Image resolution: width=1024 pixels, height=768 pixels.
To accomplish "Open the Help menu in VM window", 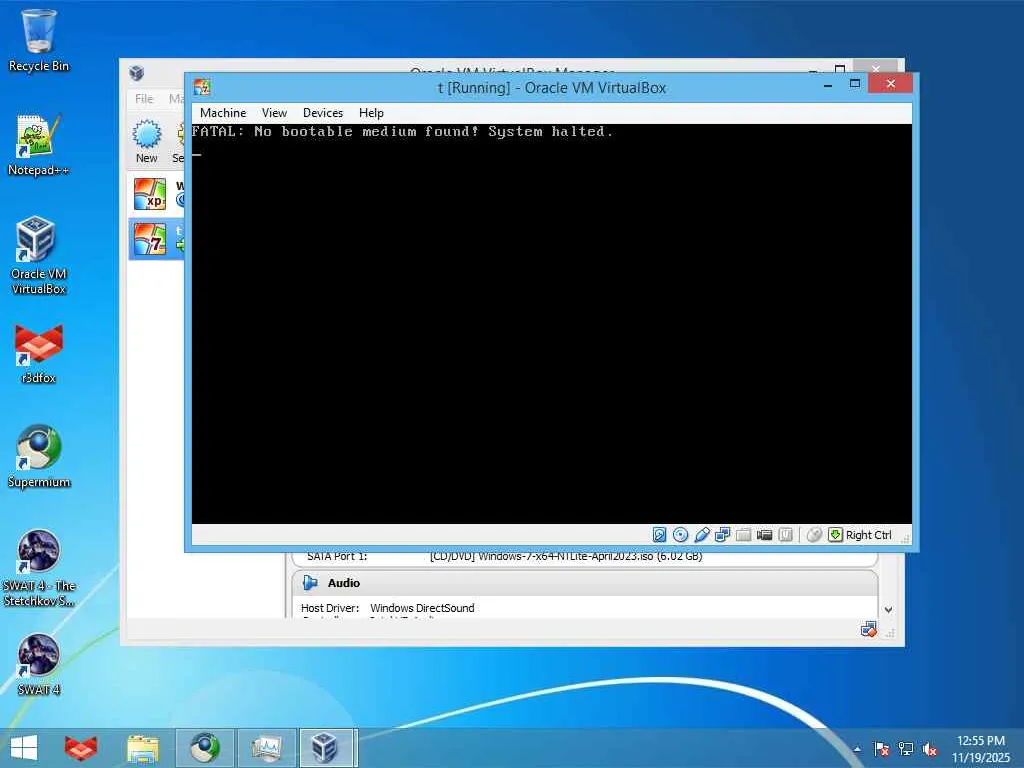I will (x=371, y=113).
